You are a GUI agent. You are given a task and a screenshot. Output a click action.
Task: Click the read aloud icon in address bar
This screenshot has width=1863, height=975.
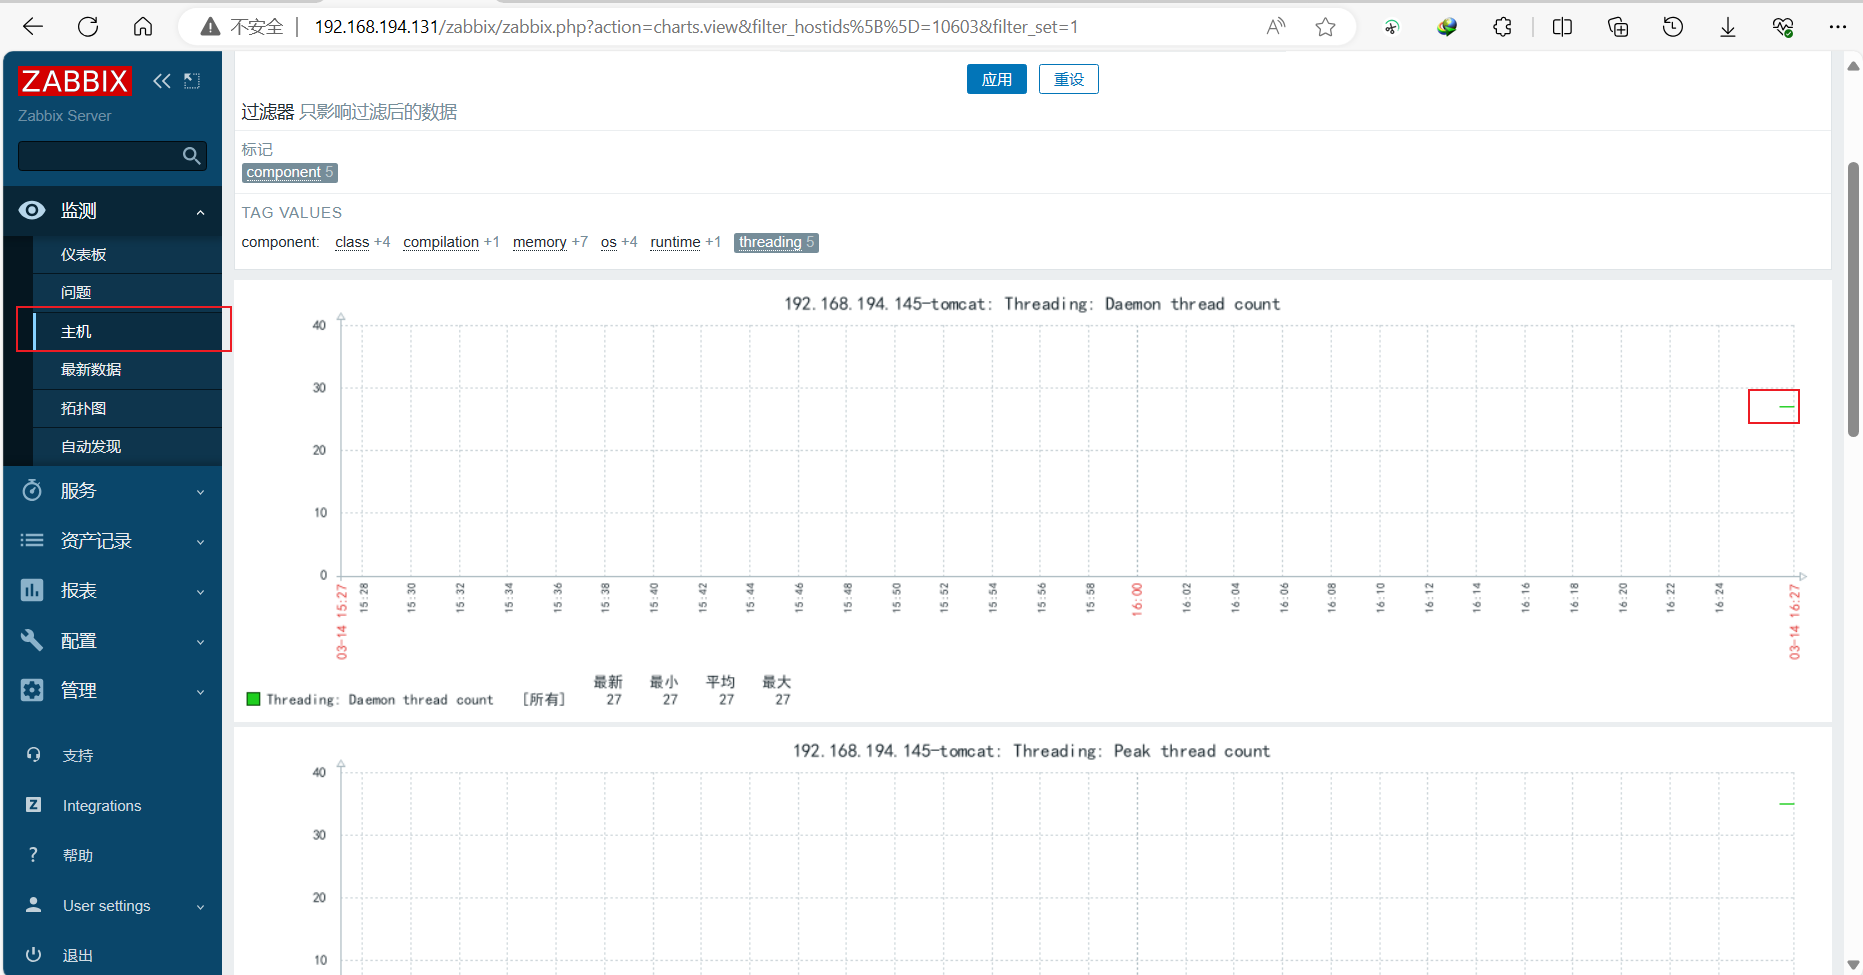click(x=1276, y=27)
